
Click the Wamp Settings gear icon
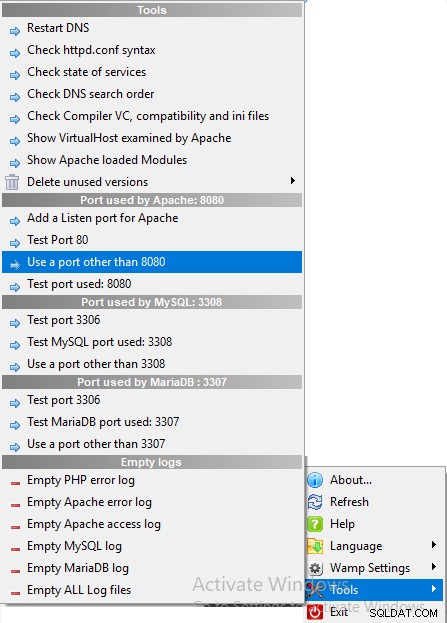[x=315, y=568]
